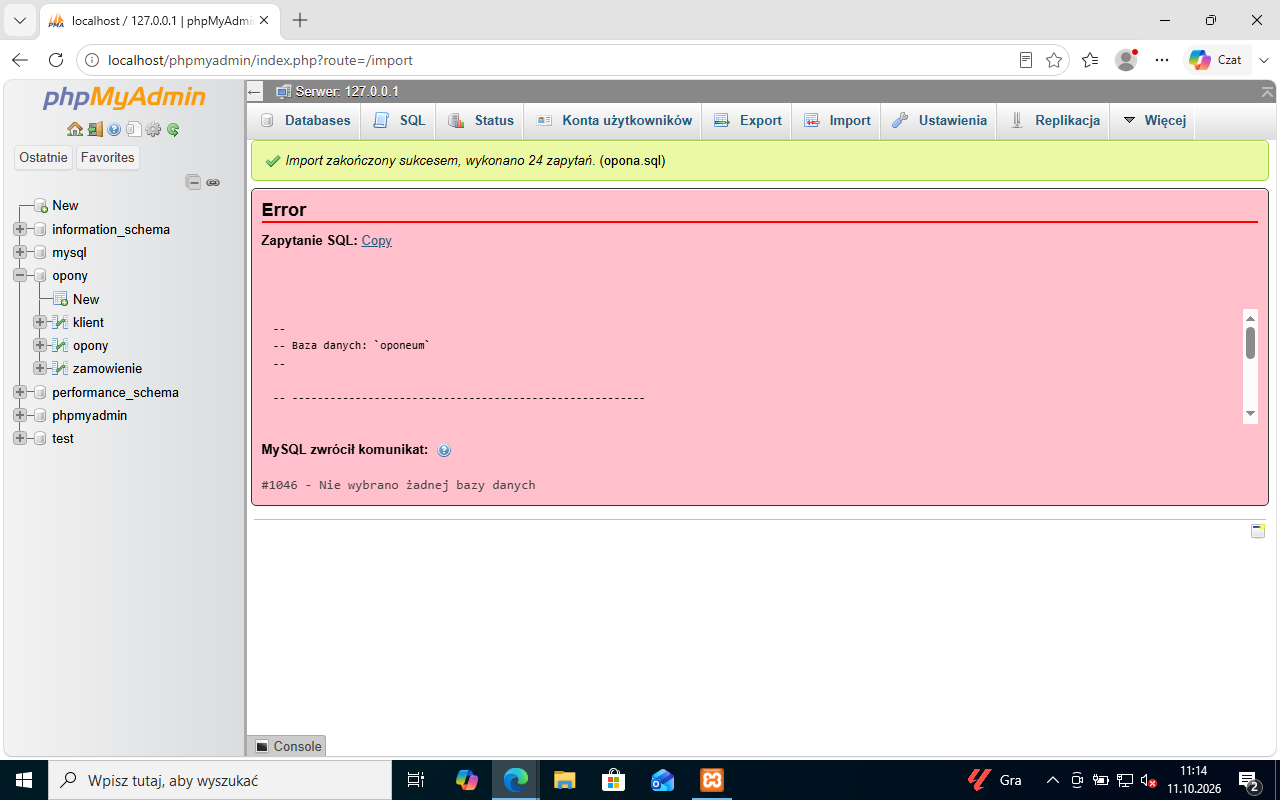
Task: Create new table under opony database
Action: pos(86,299)
